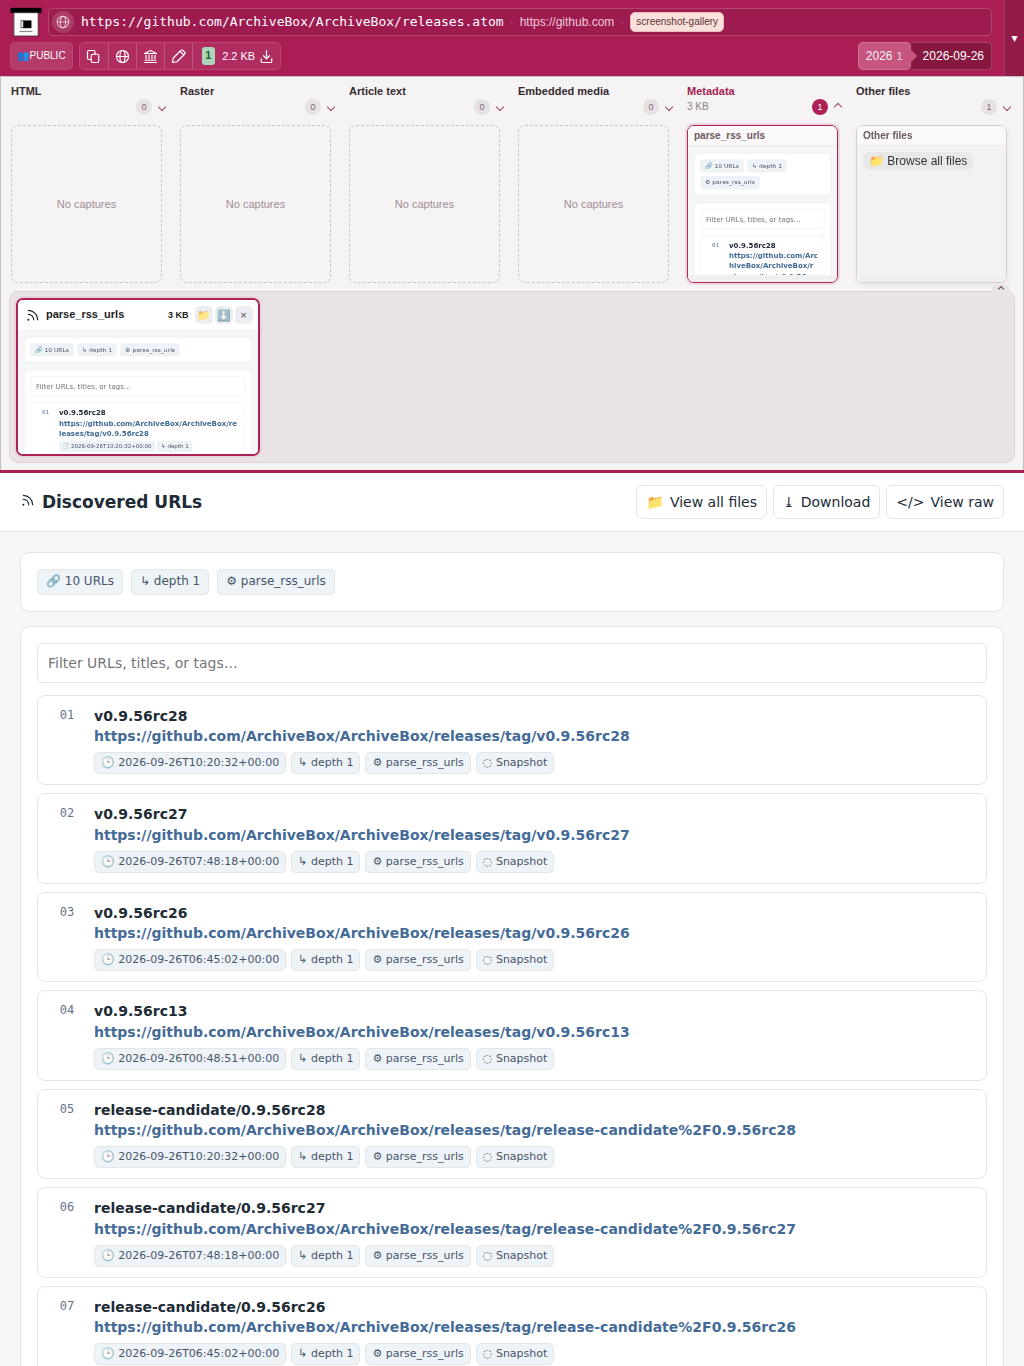Click parse_rss_urls chip in row 04
Image resolution: width=1024 pixels, height=1366 pixels.
418,1059
